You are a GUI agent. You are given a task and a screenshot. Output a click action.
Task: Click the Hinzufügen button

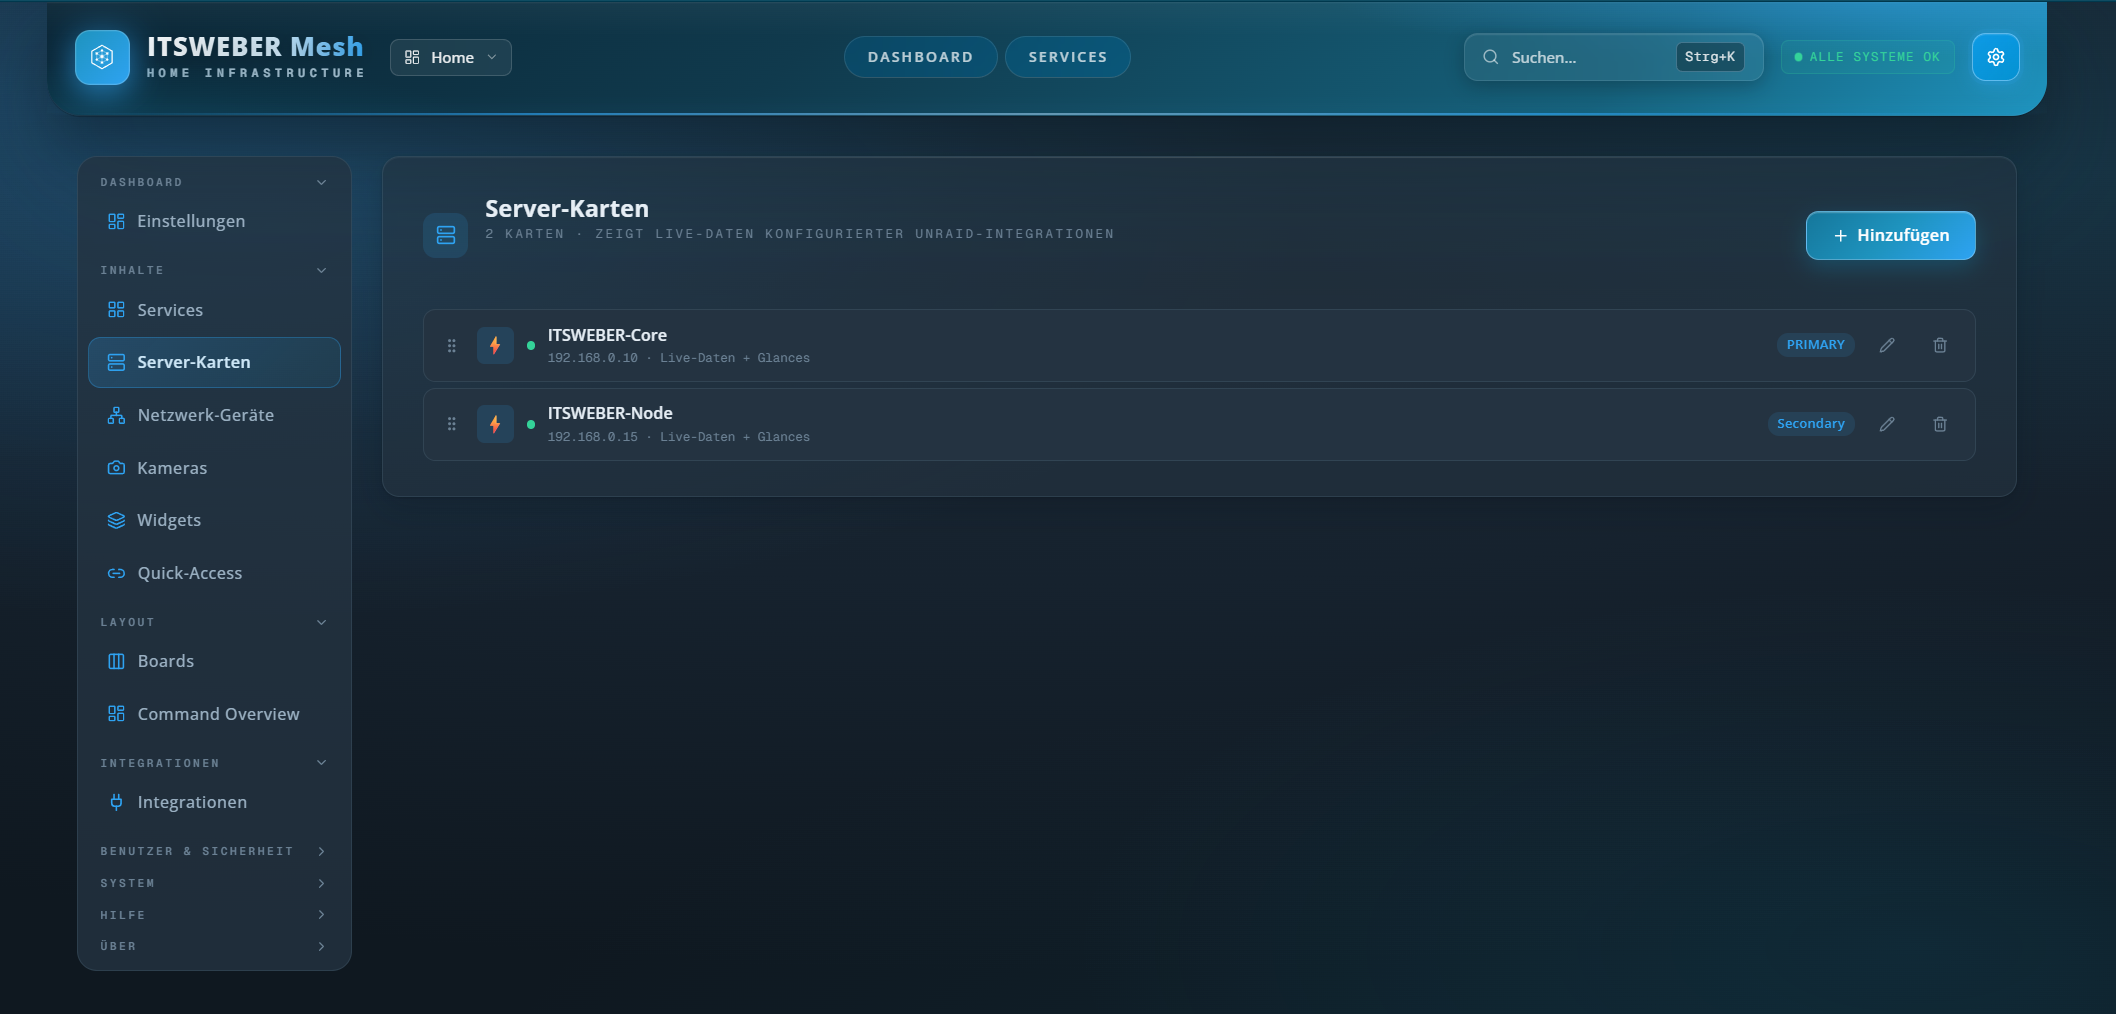1890,235
